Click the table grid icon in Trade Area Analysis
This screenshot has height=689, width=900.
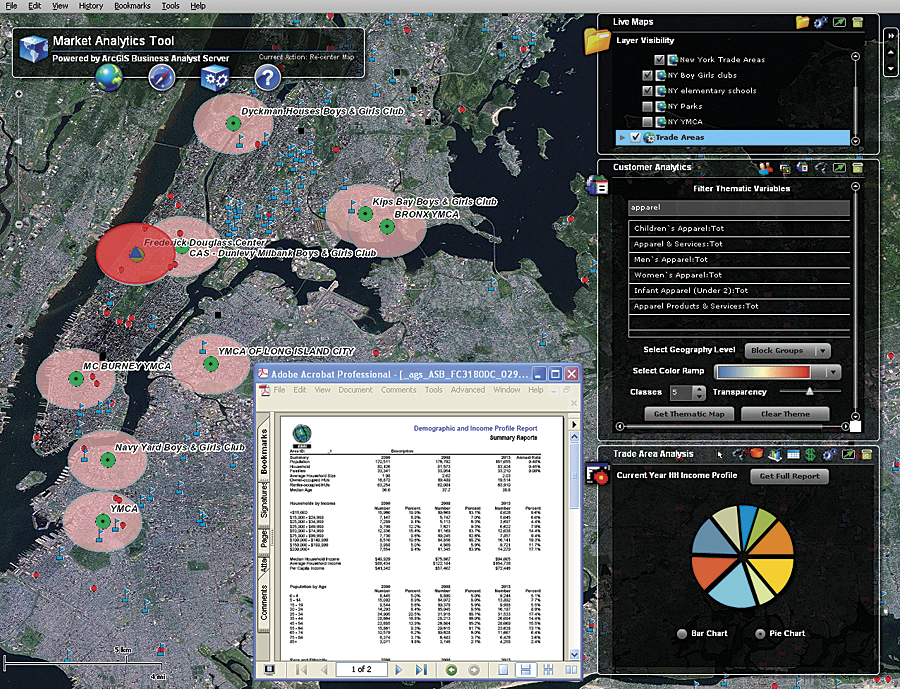(x=793, y=455)
